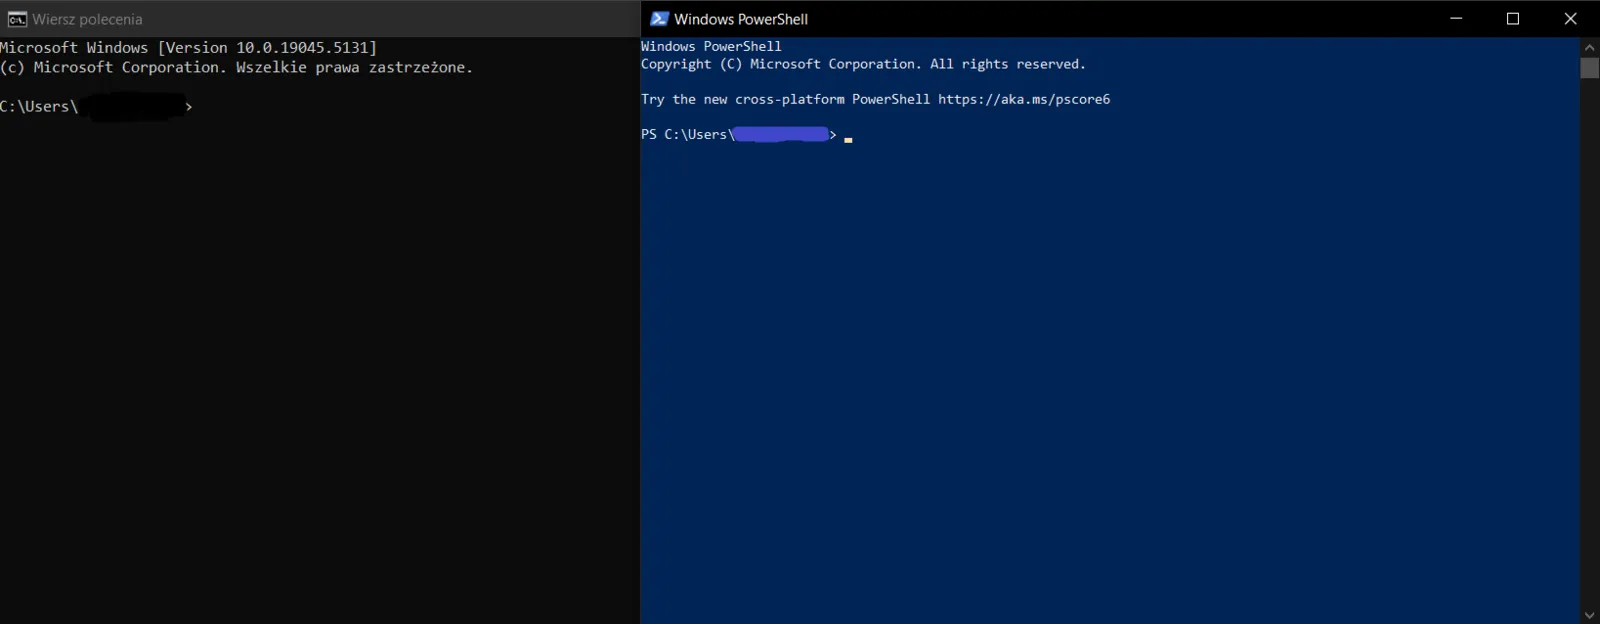
Task: Click the 'Wszelkie prawa zastrzeżone' copyright line
Action: point(236,67)
